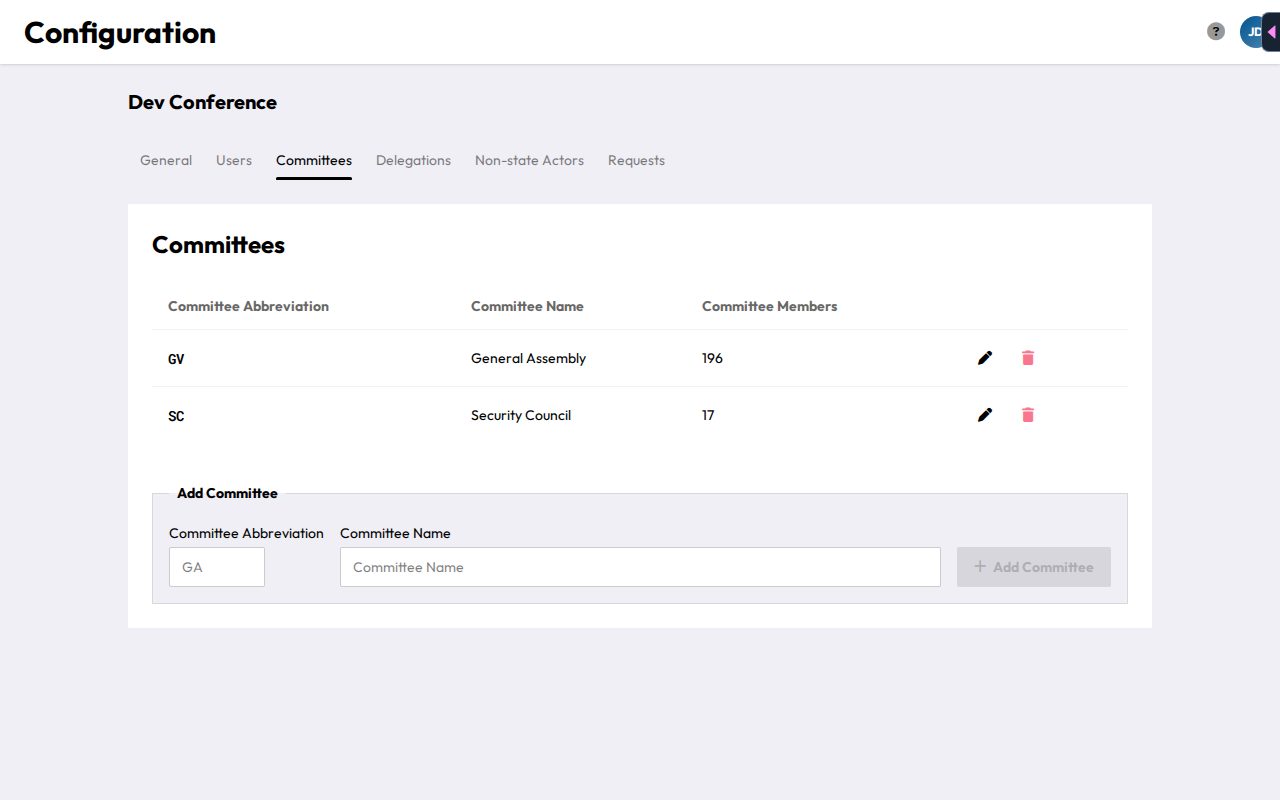This screenshot has height=800, width=1280.
Task: Click the Committee Name column header
Action: tap(527, 306)
